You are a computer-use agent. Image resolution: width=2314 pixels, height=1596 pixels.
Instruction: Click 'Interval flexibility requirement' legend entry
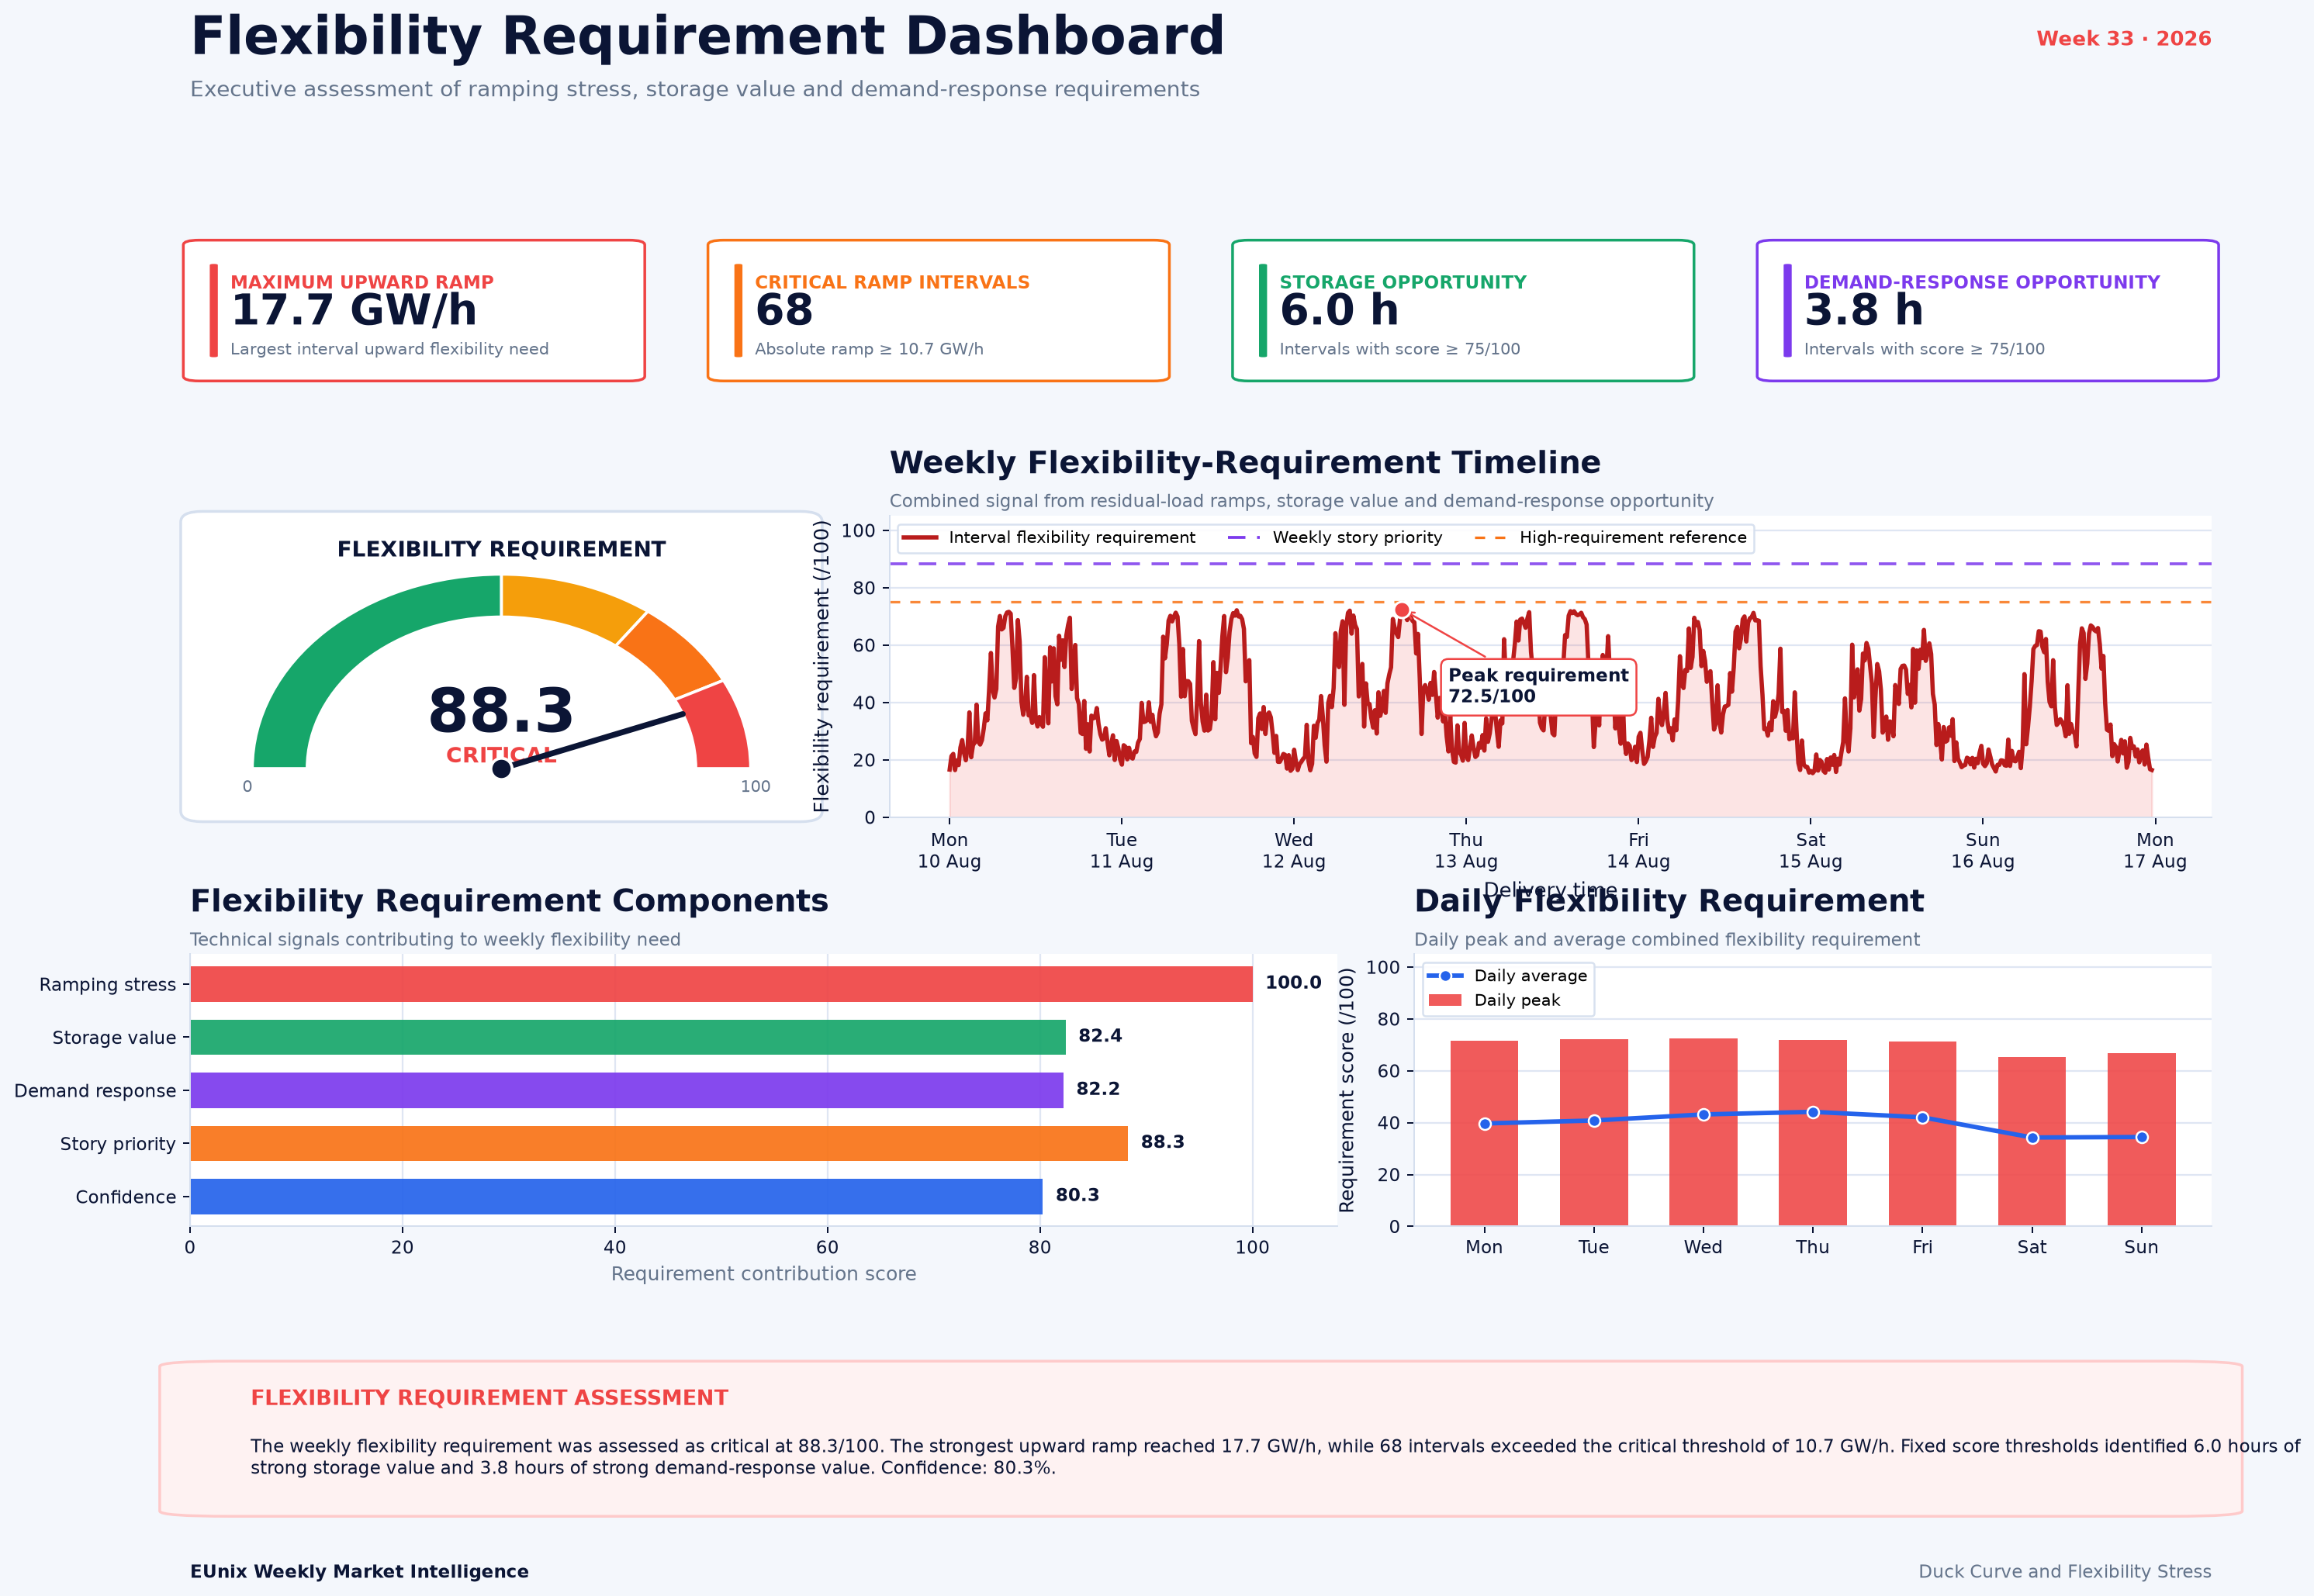[x=1049, y=538]
